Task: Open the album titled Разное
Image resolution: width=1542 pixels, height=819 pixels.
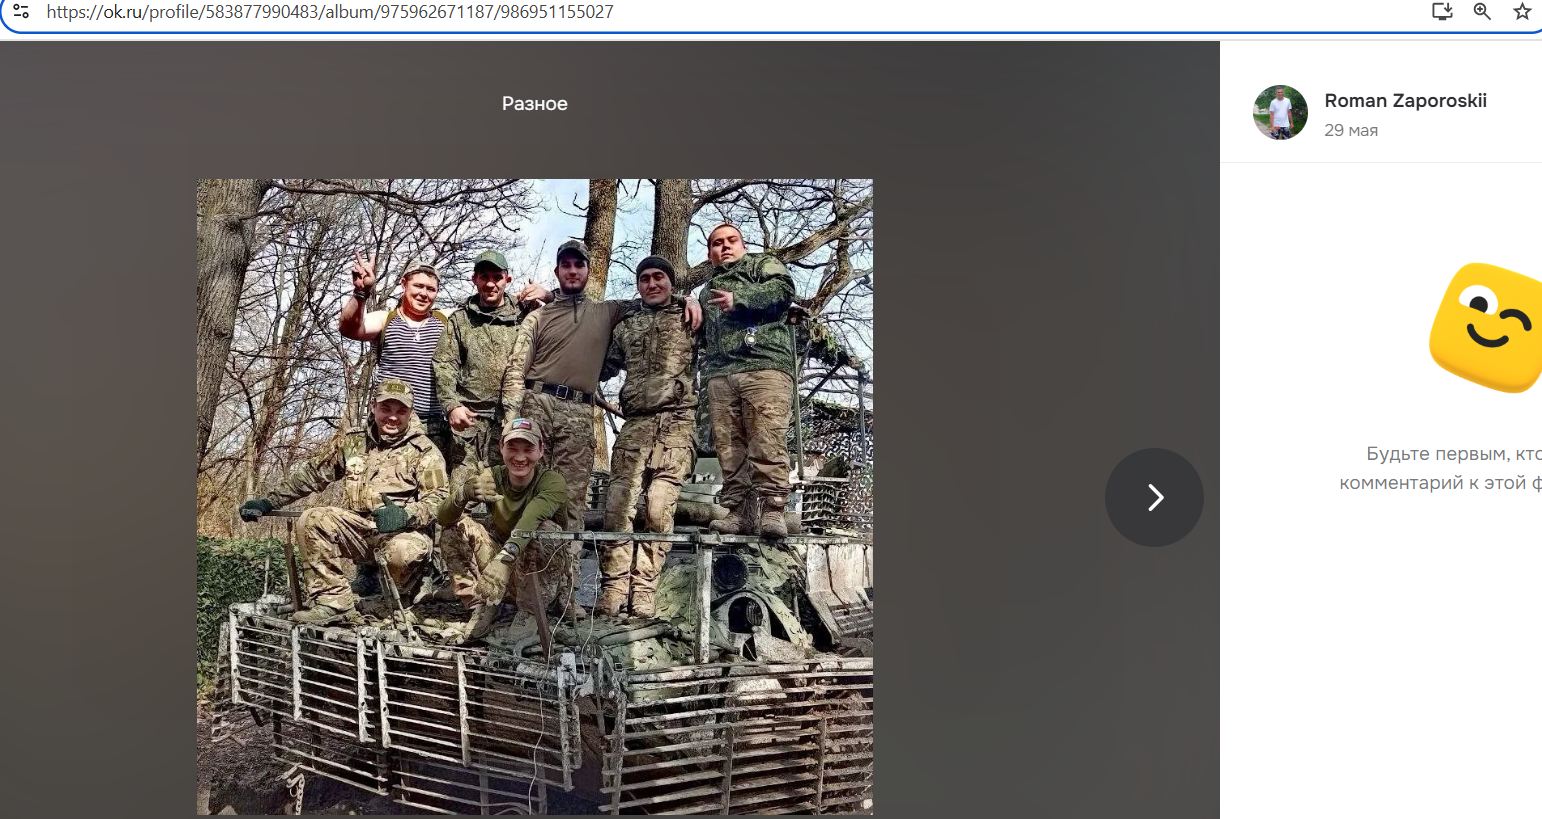Action: coord(534,104)
